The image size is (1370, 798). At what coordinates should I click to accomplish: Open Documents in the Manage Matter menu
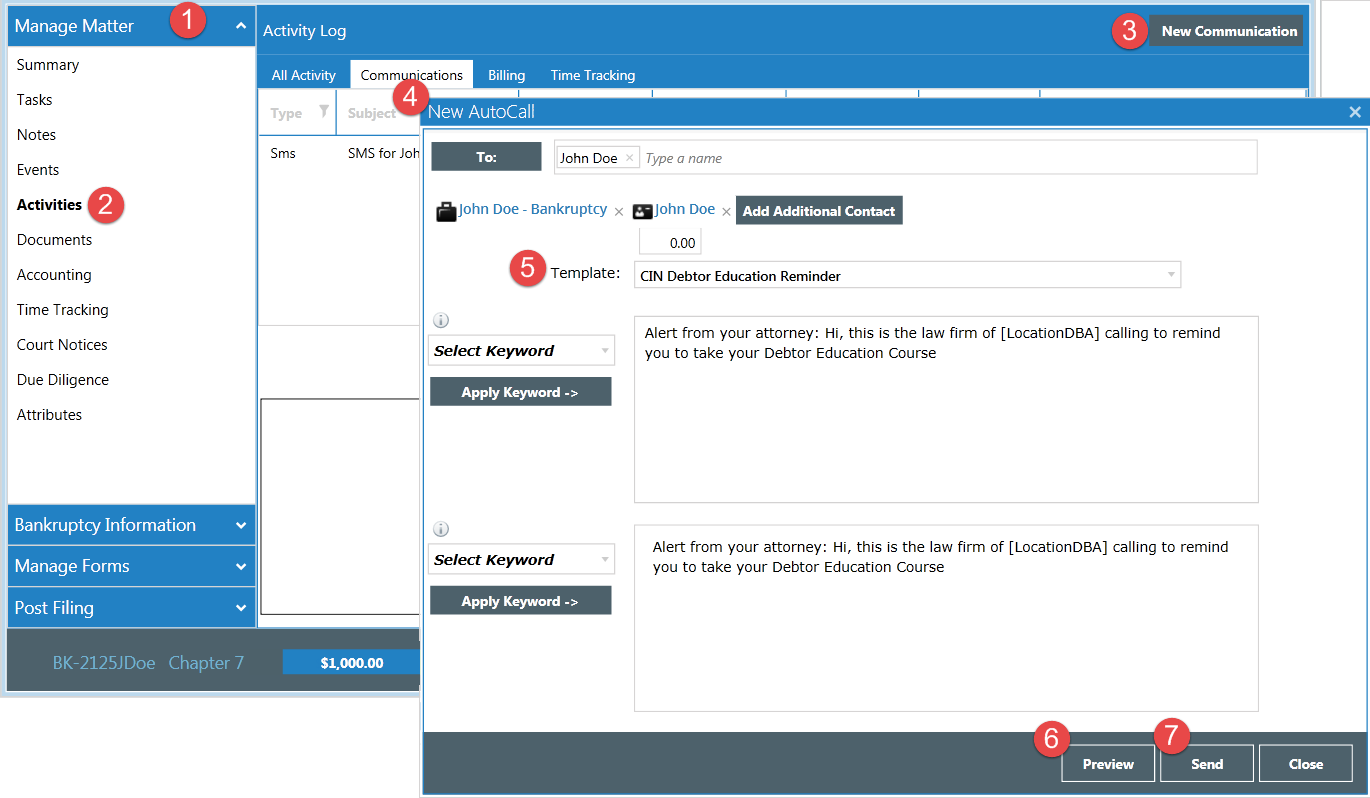(x=54, y=240)
